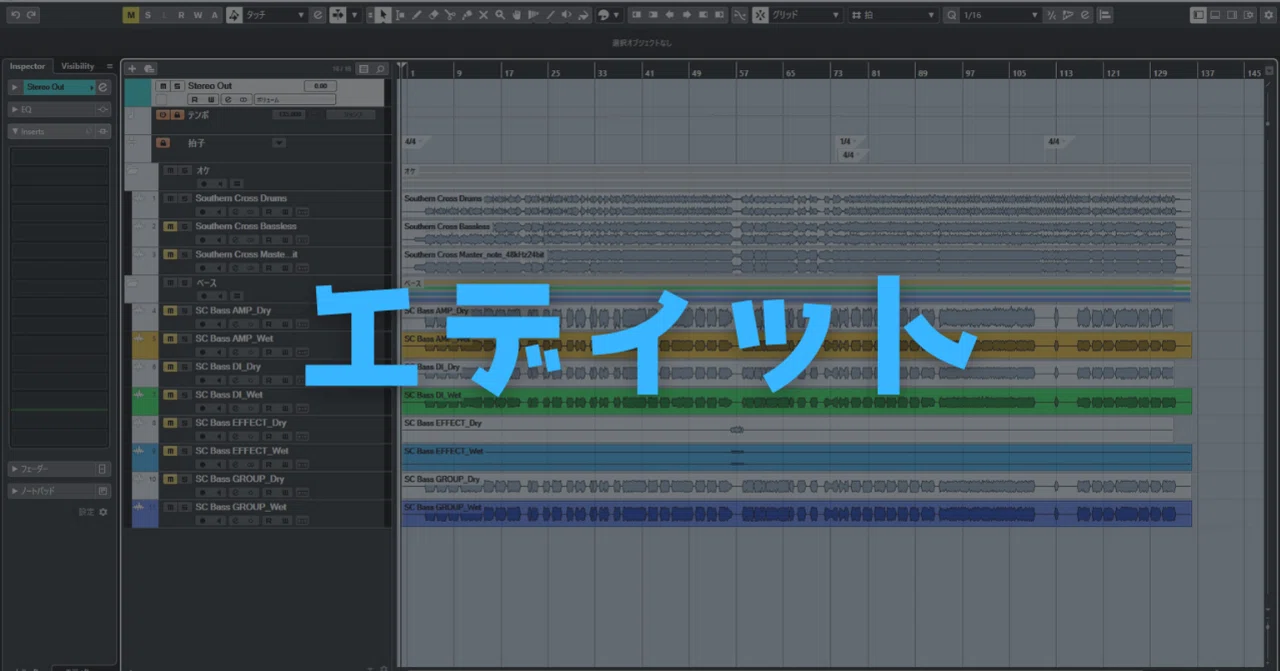Viewport: 1280px width, 671px height.
Task: Select the Line tool
Action: 550,15
